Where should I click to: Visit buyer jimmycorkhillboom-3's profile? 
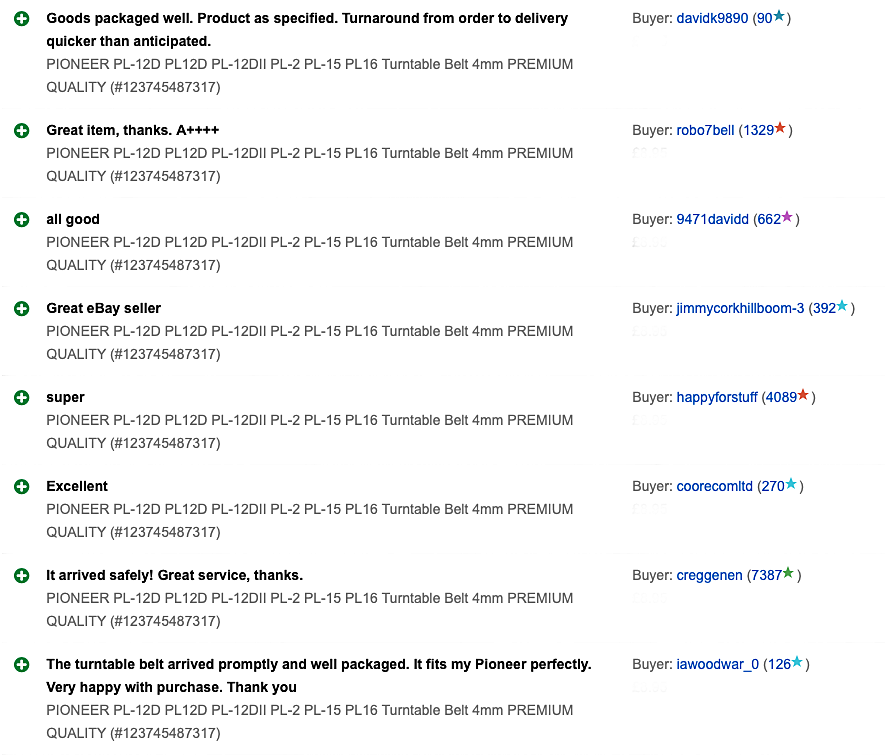[740, 309]
